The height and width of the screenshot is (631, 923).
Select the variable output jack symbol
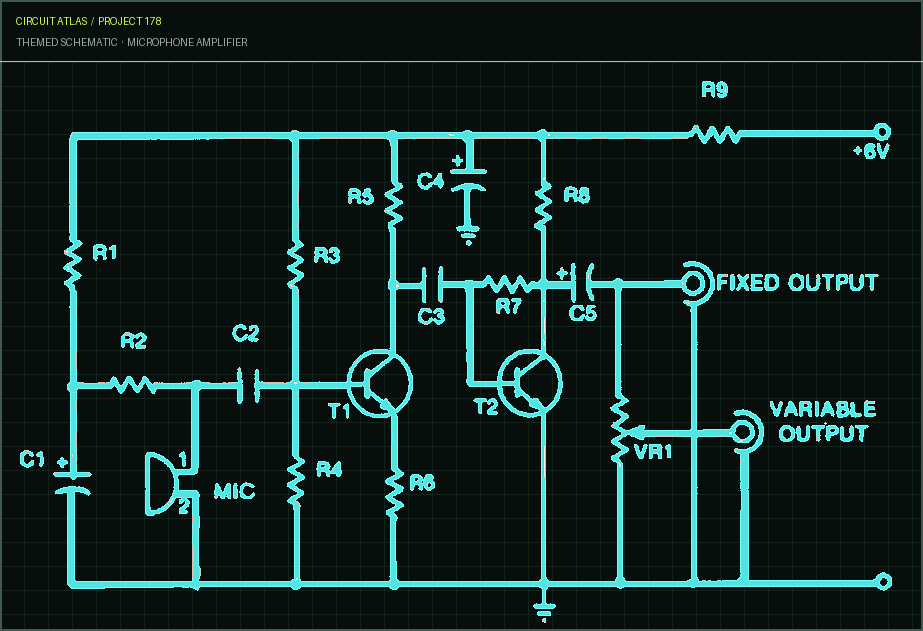pyautogui.click(x=746, y=432)
